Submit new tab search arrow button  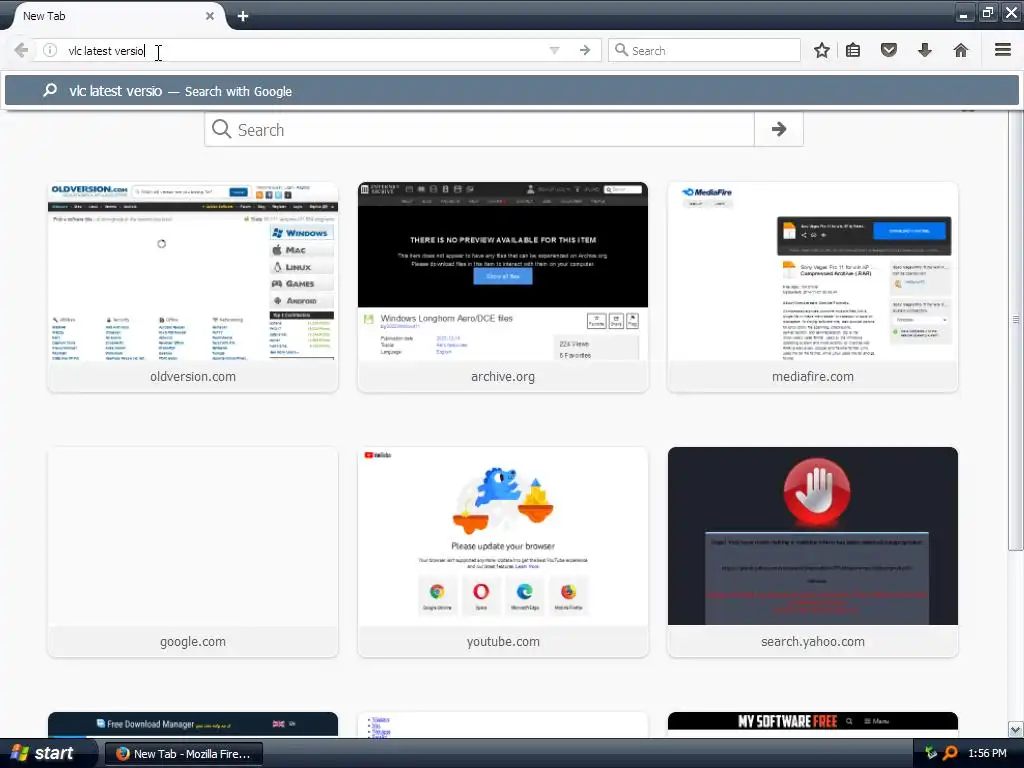(778, 129)
